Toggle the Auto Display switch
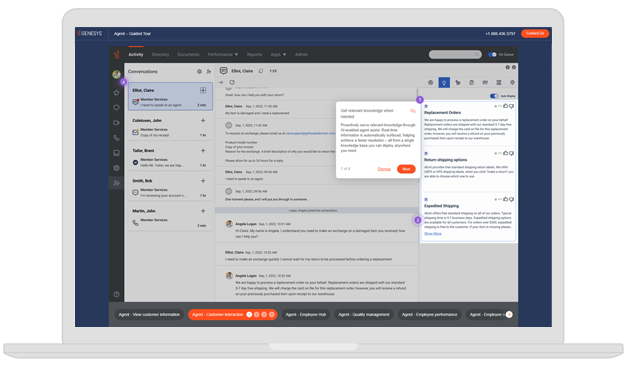 click(494, 96)
